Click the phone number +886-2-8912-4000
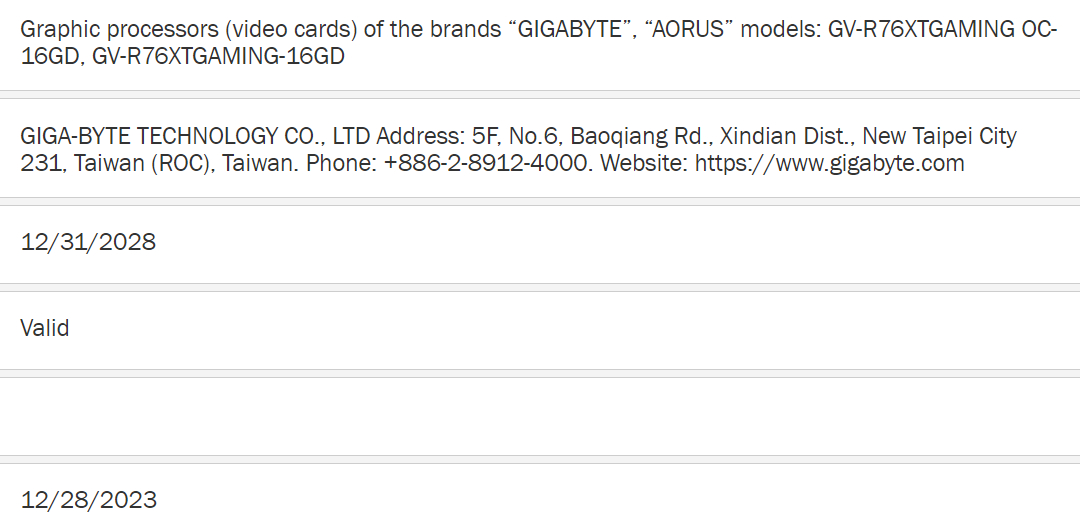The height and width of the screenshot is (517, 1080). [486, 163]
